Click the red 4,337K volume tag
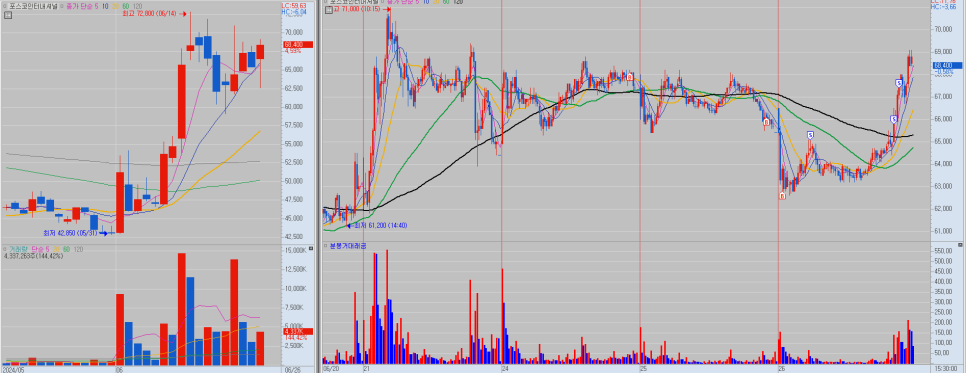This screenshot has height=373, width=966. tap(298, 331)
